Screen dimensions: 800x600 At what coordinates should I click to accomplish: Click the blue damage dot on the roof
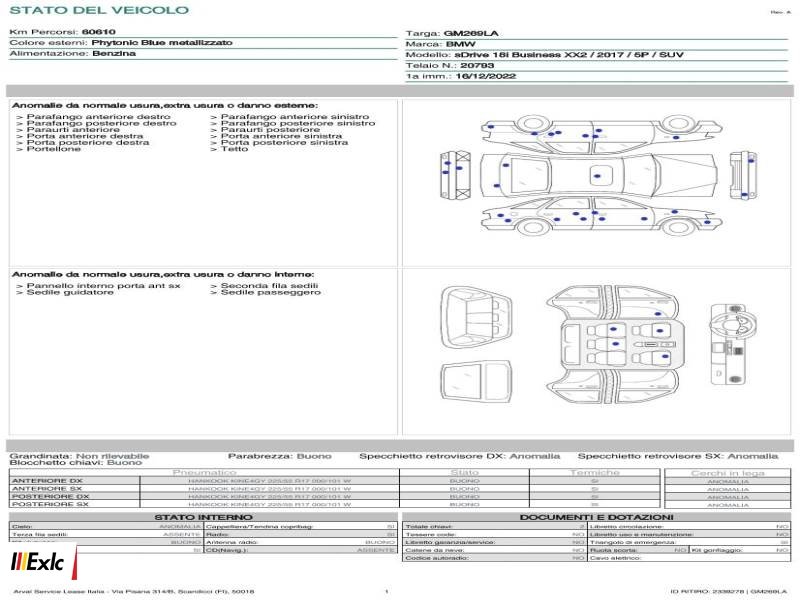point(597,176)
